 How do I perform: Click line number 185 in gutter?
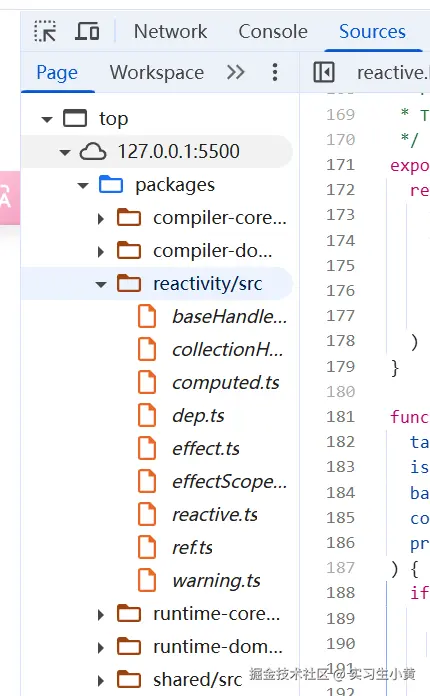coord(341,517)
